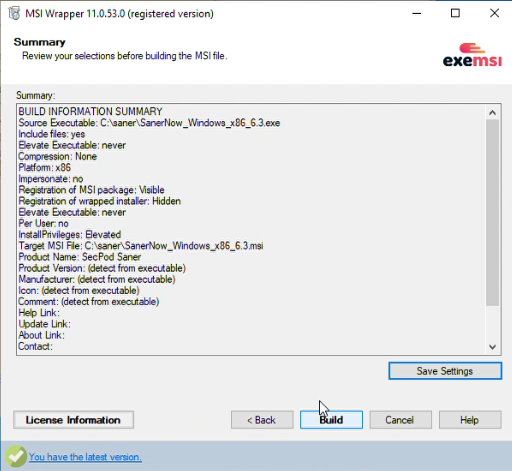Click the green checkmark status icon
Image resolution: width=512 pixels, height=471 pixels.
[15, 456]
